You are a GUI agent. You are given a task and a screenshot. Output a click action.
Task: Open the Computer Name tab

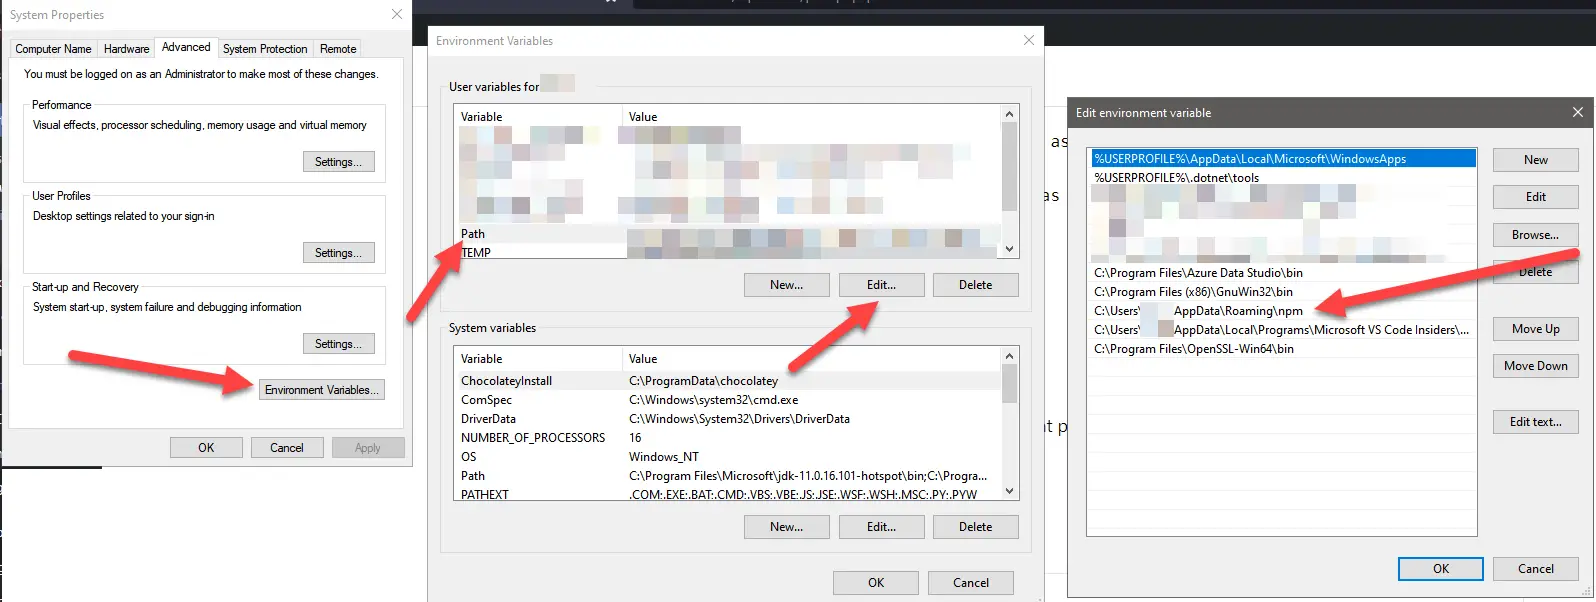coord(53,49)
